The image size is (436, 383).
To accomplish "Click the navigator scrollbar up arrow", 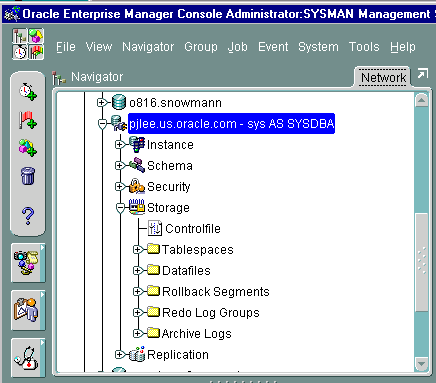I will [x=422, y=100].
